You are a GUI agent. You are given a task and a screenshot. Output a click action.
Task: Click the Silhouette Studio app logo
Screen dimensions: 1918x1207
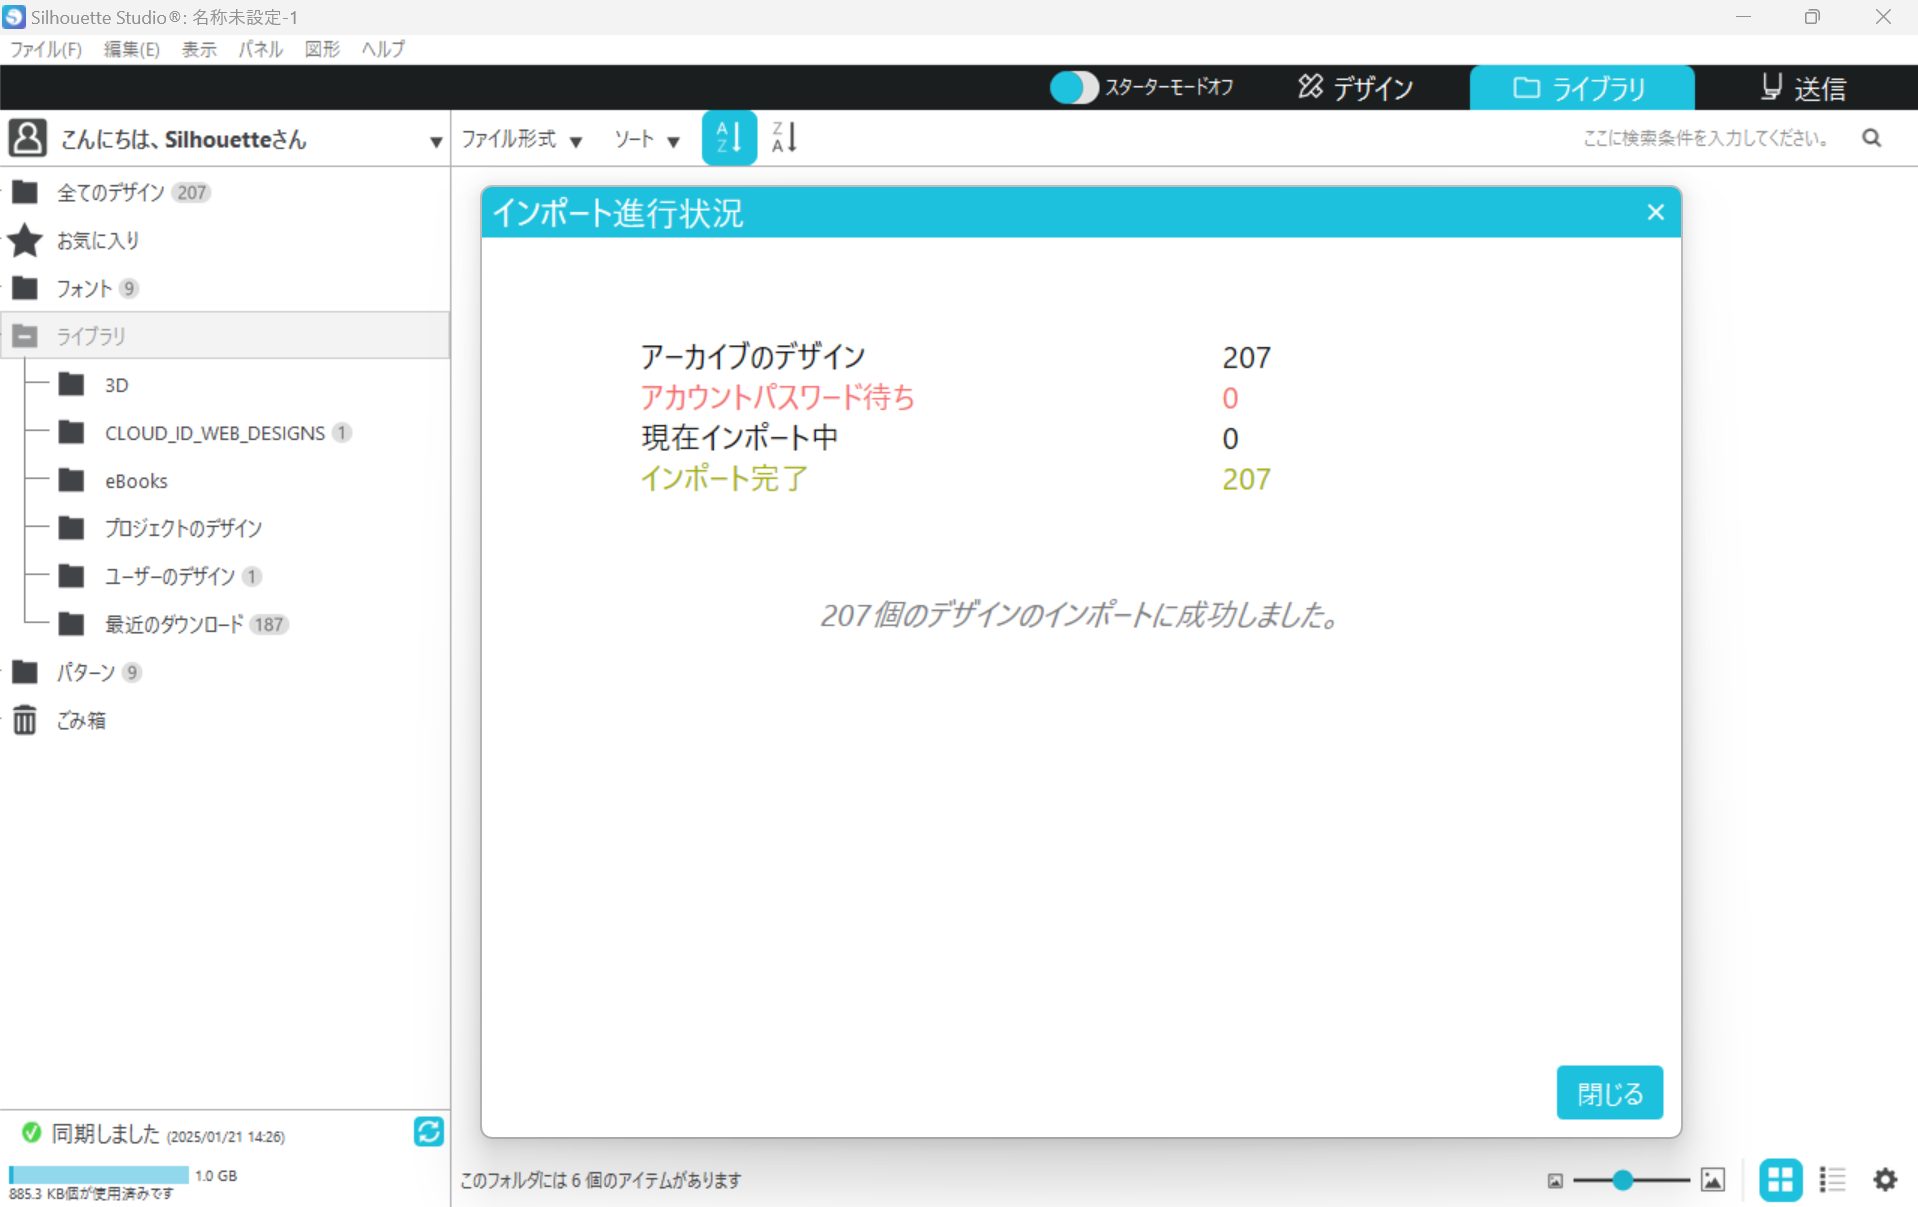(x=14, y=17)
